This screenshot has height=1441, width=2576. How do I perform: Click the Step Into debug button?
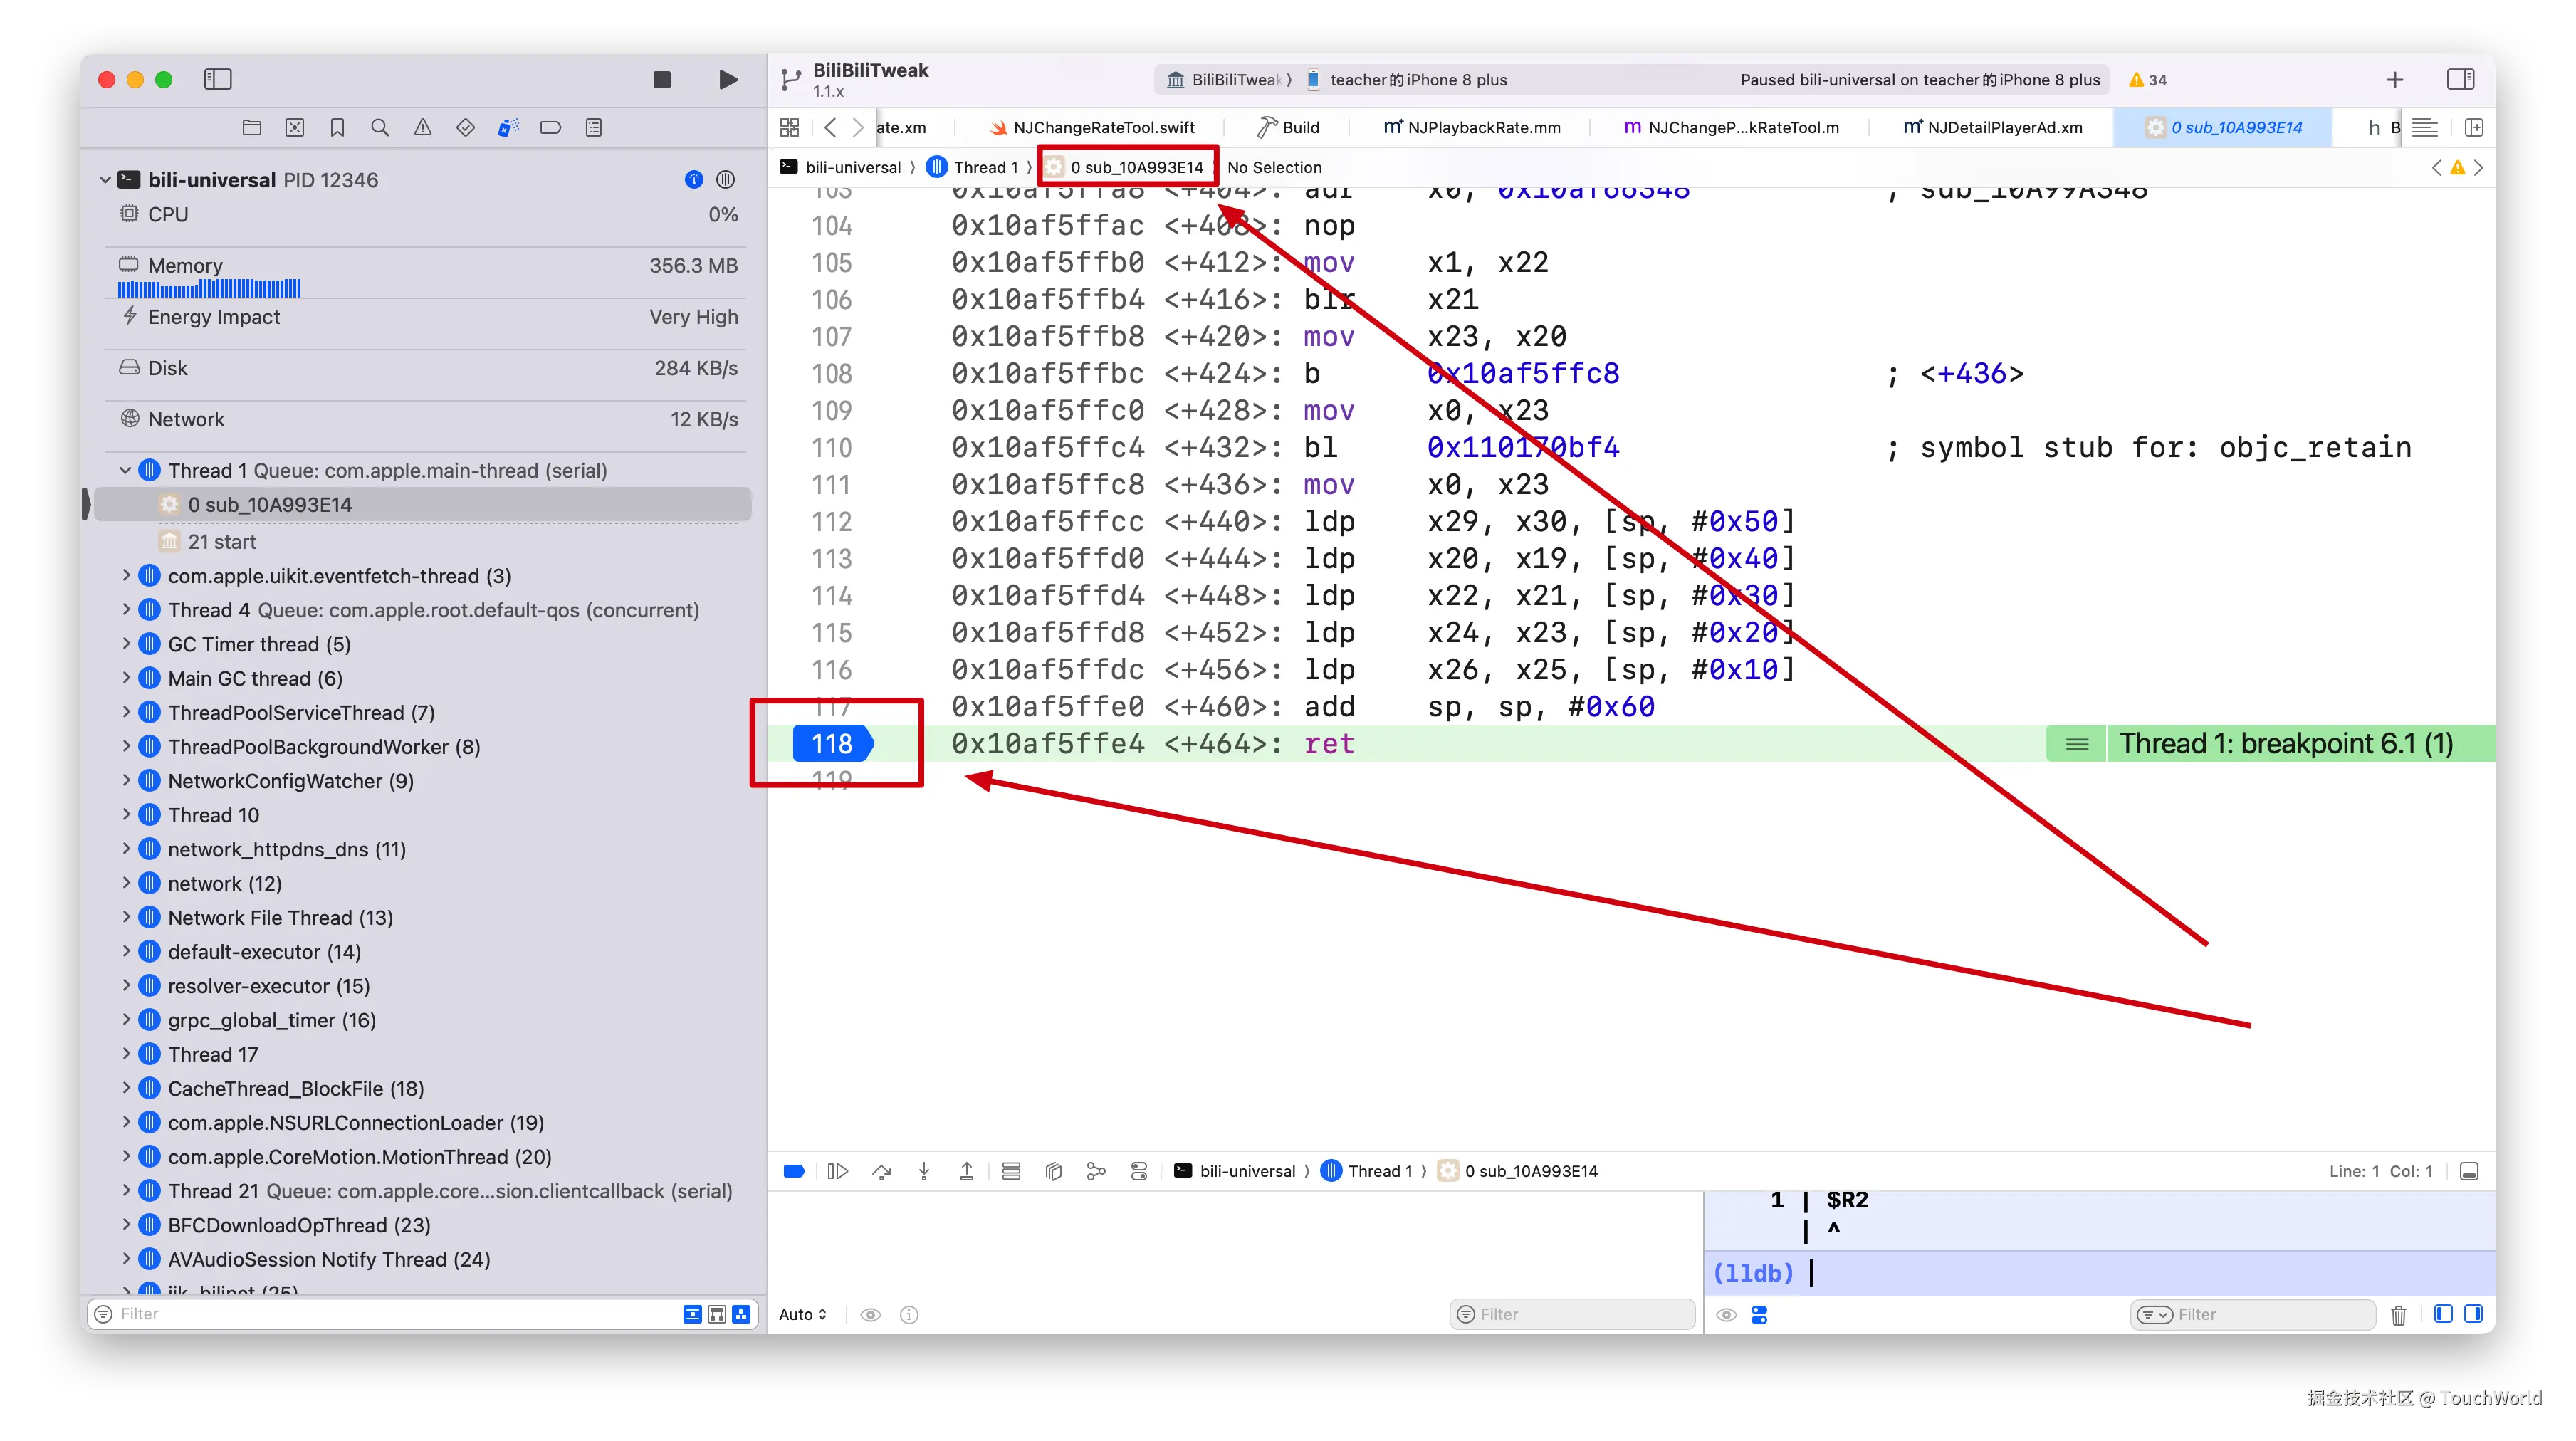click(924, 1171)
